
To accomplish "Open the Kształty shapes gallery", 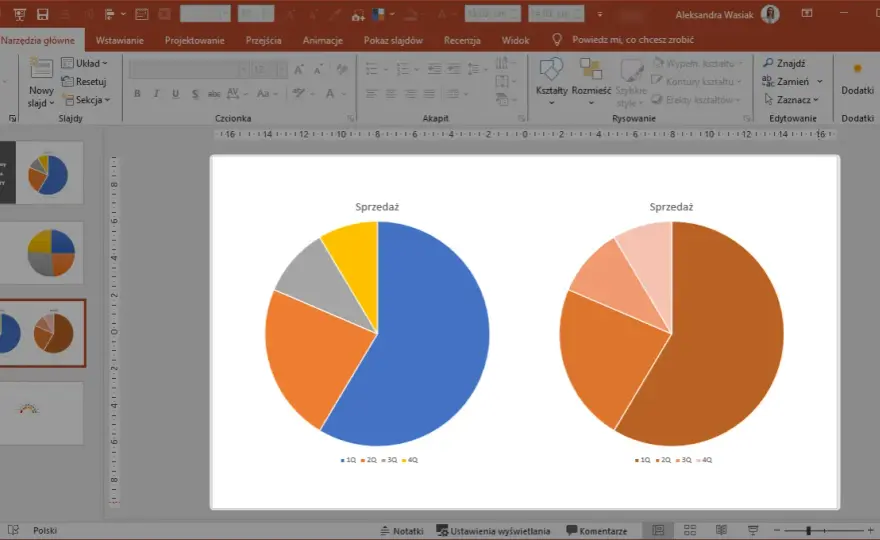I will tap(551, 82).
